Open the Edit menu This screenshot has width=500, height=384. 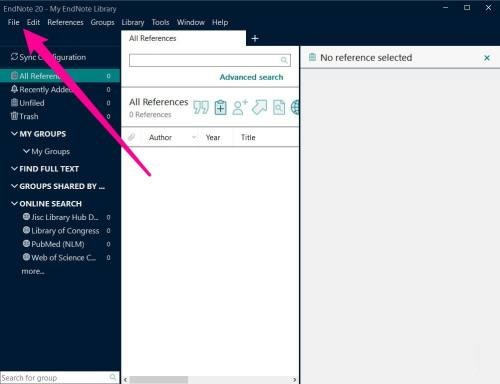pyautogui.click(x=33, y=22)
